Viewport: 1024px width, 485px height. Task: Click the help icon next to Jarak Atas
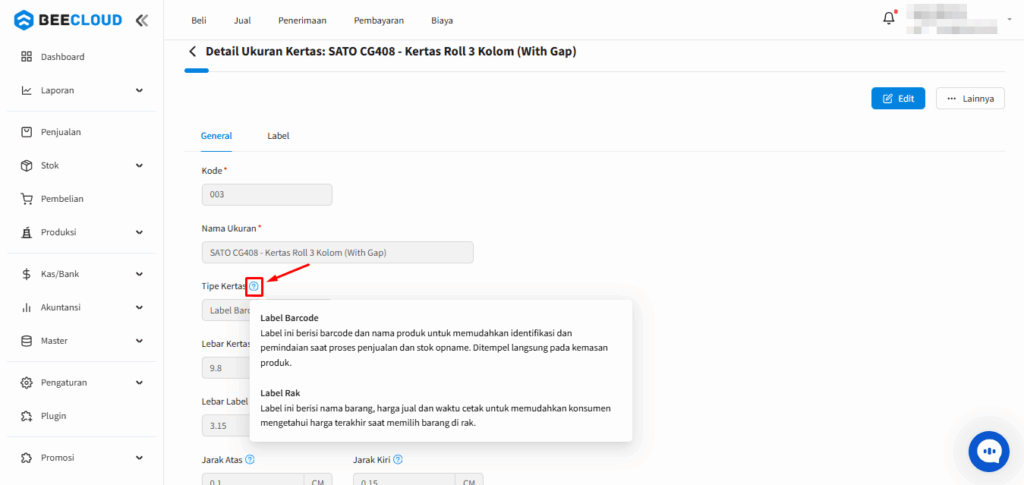[x=249, y=460]
